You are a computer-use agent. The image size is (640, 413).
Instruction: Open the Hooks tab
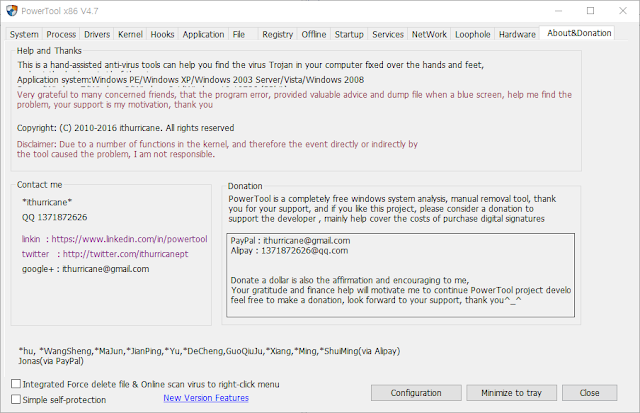[162, 34]
